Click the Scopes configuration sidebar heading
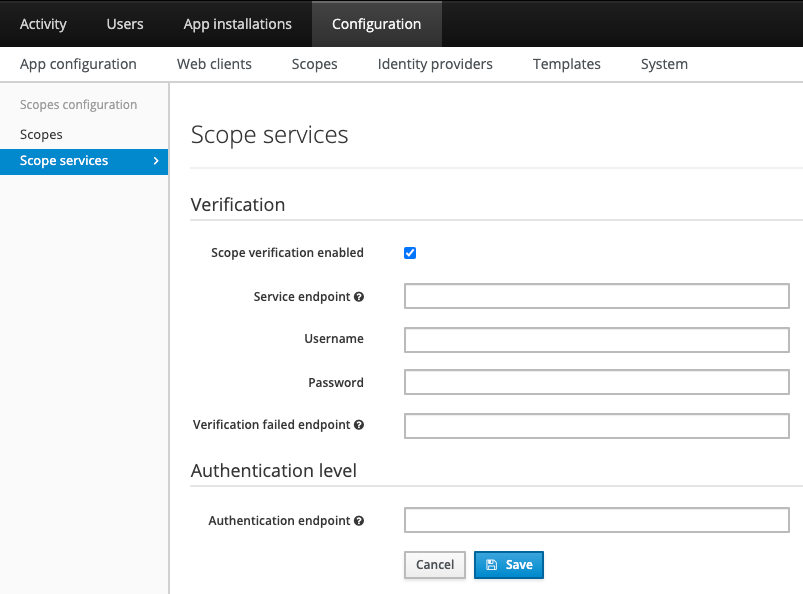The width and height of the screenshot is (803, 594). click(x=78, y=105)
